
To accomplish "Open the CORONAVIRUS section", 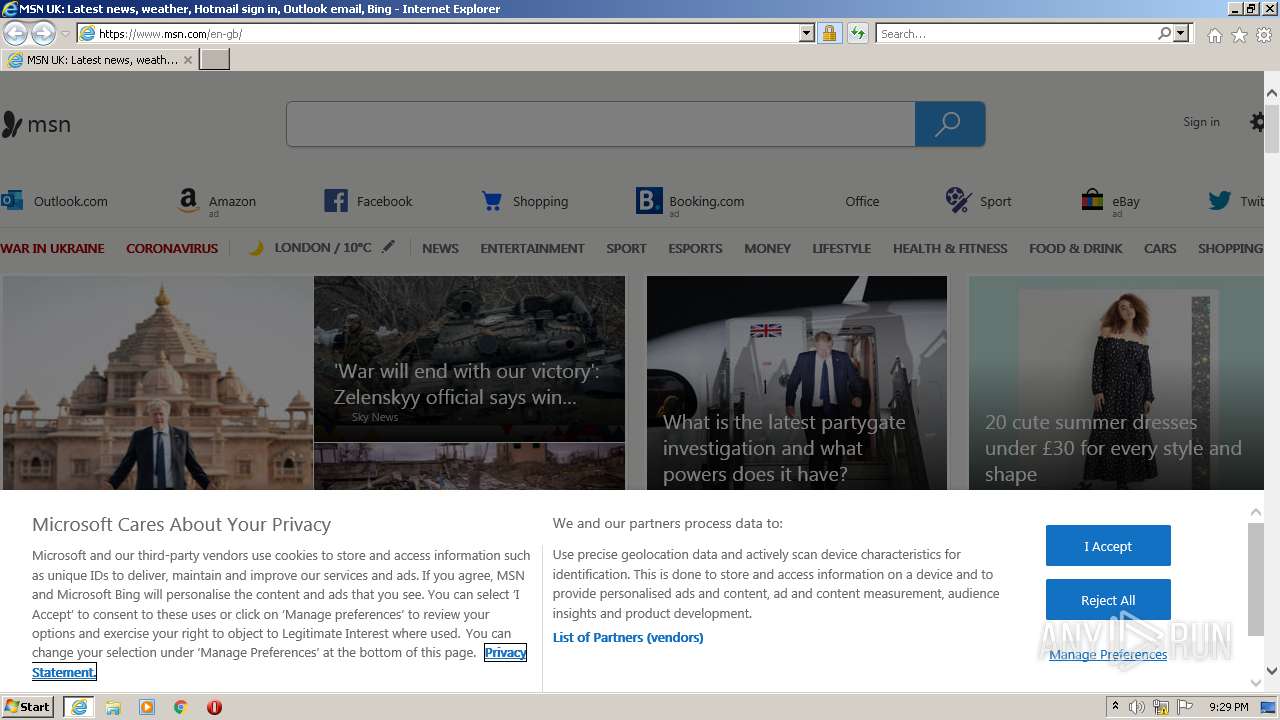I will click(172, 248).
